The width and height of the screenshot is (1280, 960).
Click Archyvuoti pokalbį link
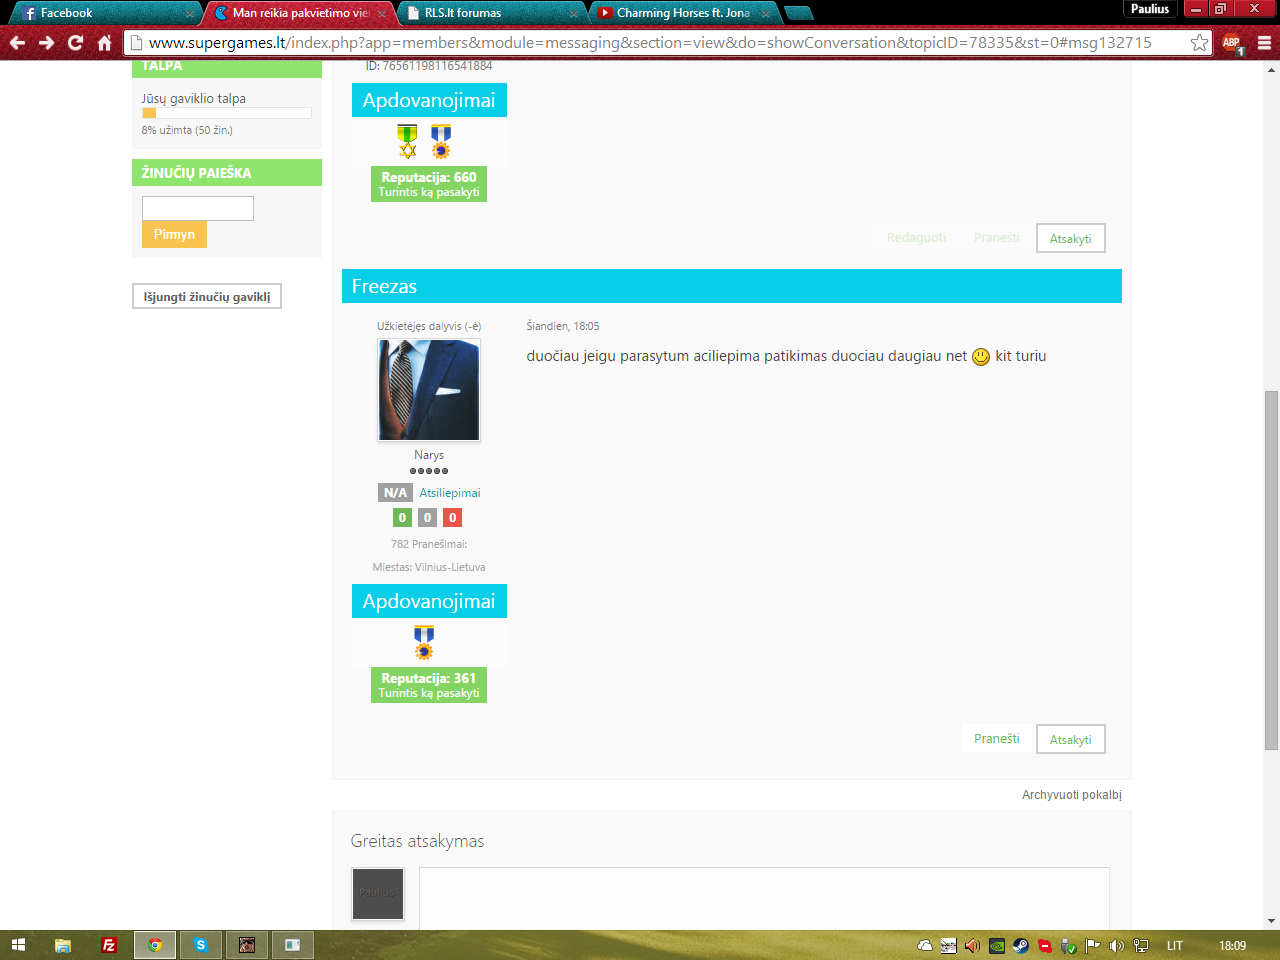1071,795
